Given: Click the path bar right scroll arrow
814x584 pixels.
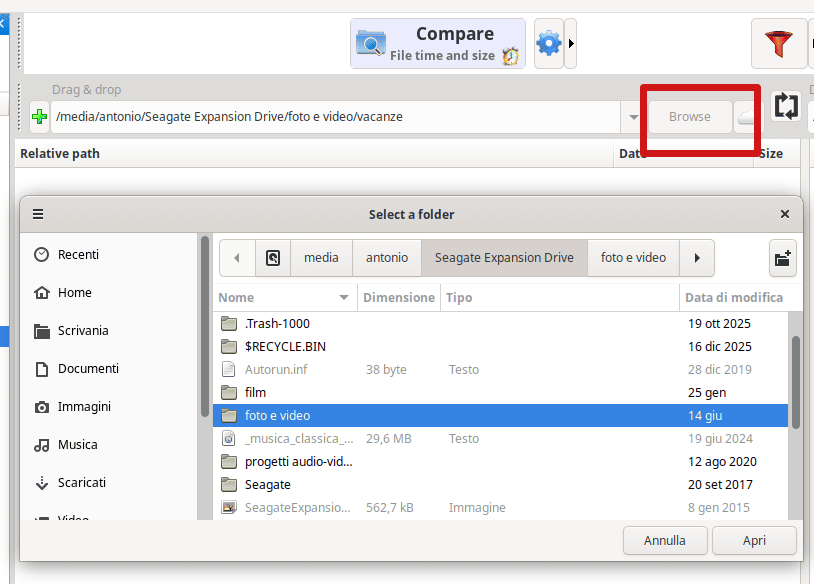Looking at the screenshot, I should 697,258.
